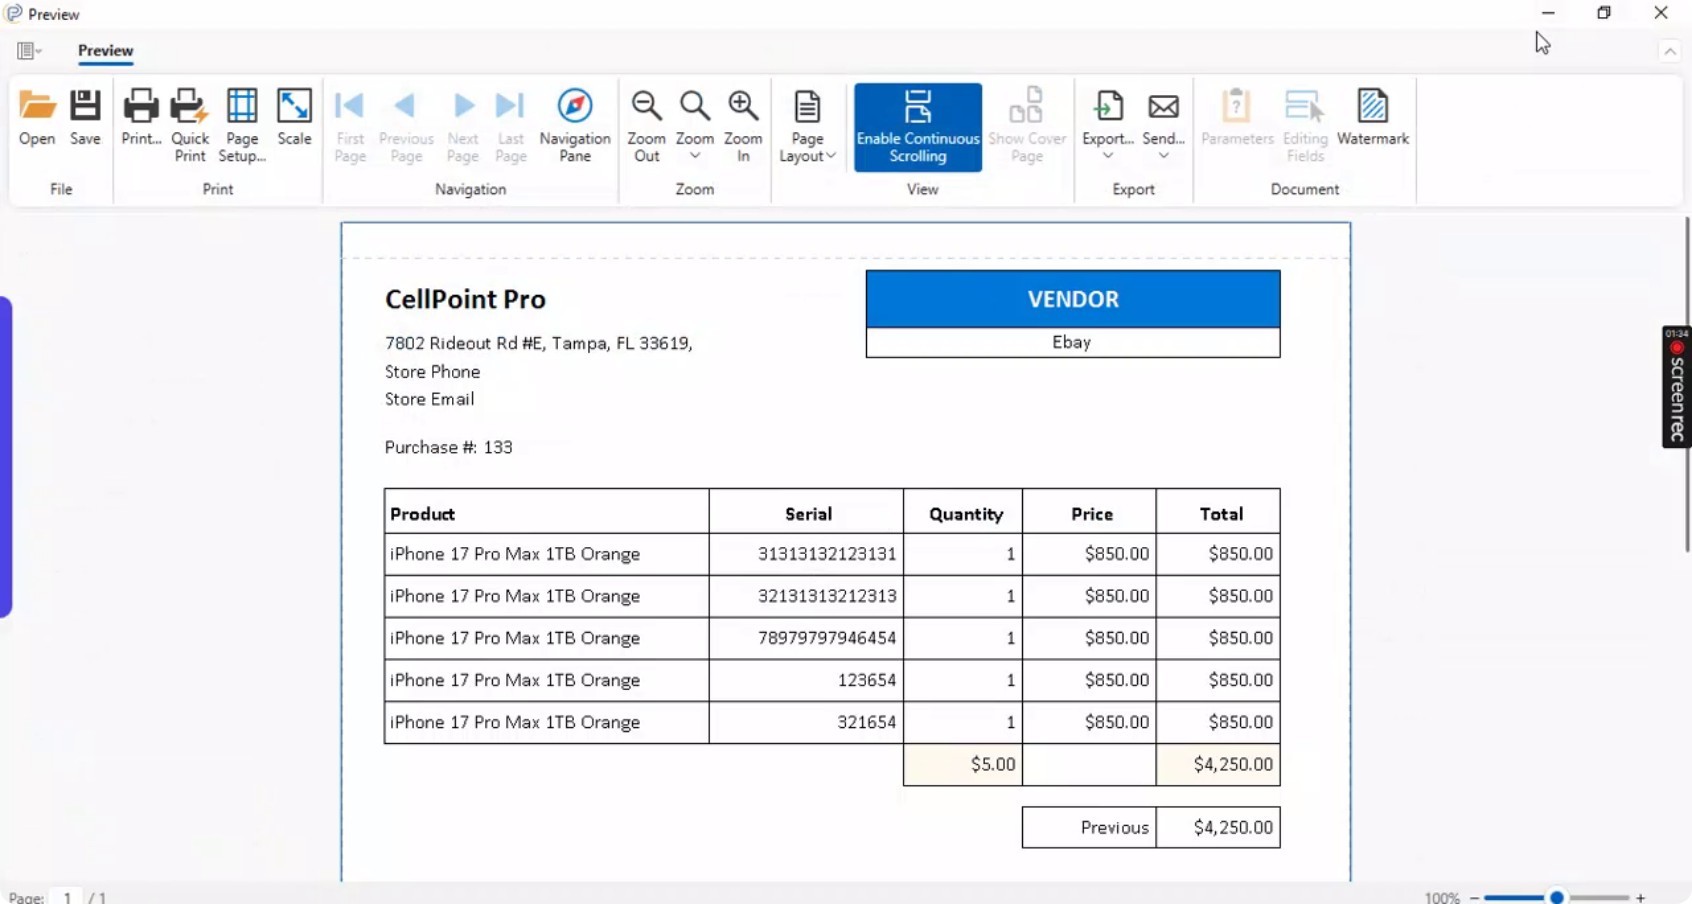1692x904 pixels.
Task: Click the current page number field
Action: coord(67,897)
